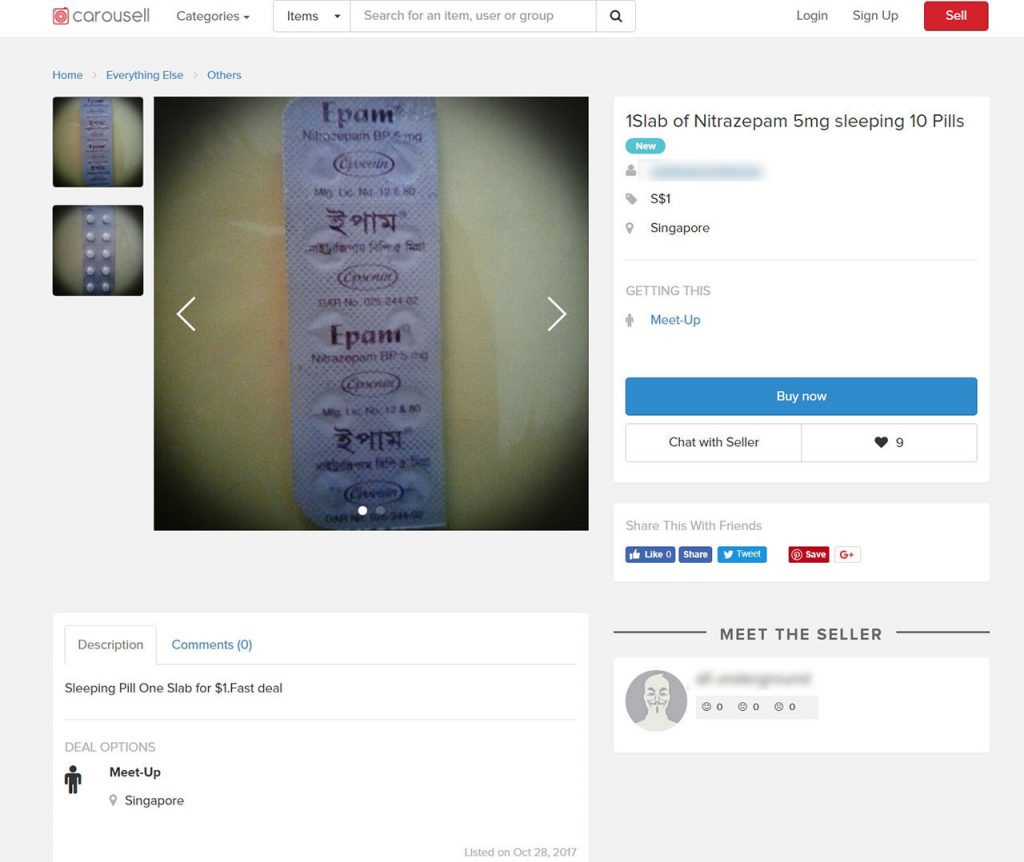Open Chat with Seller
Viewport: 1024px width, 862px height.
713,443
